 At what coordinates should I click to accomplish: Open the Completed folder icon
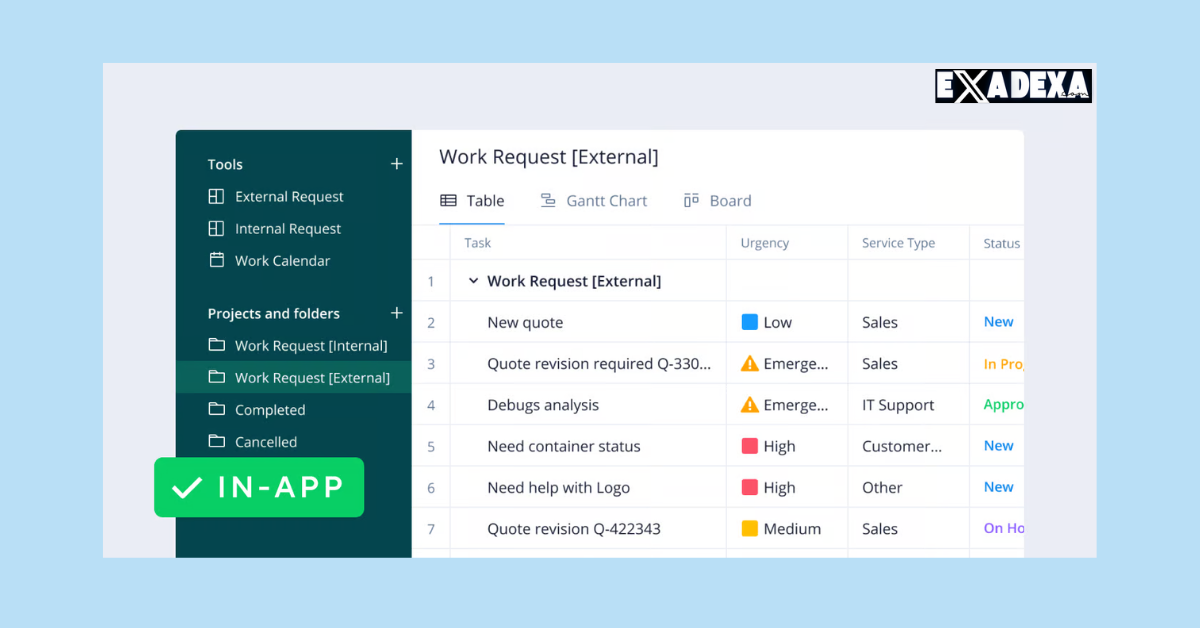pyautogui.click(x=216, y=409)
